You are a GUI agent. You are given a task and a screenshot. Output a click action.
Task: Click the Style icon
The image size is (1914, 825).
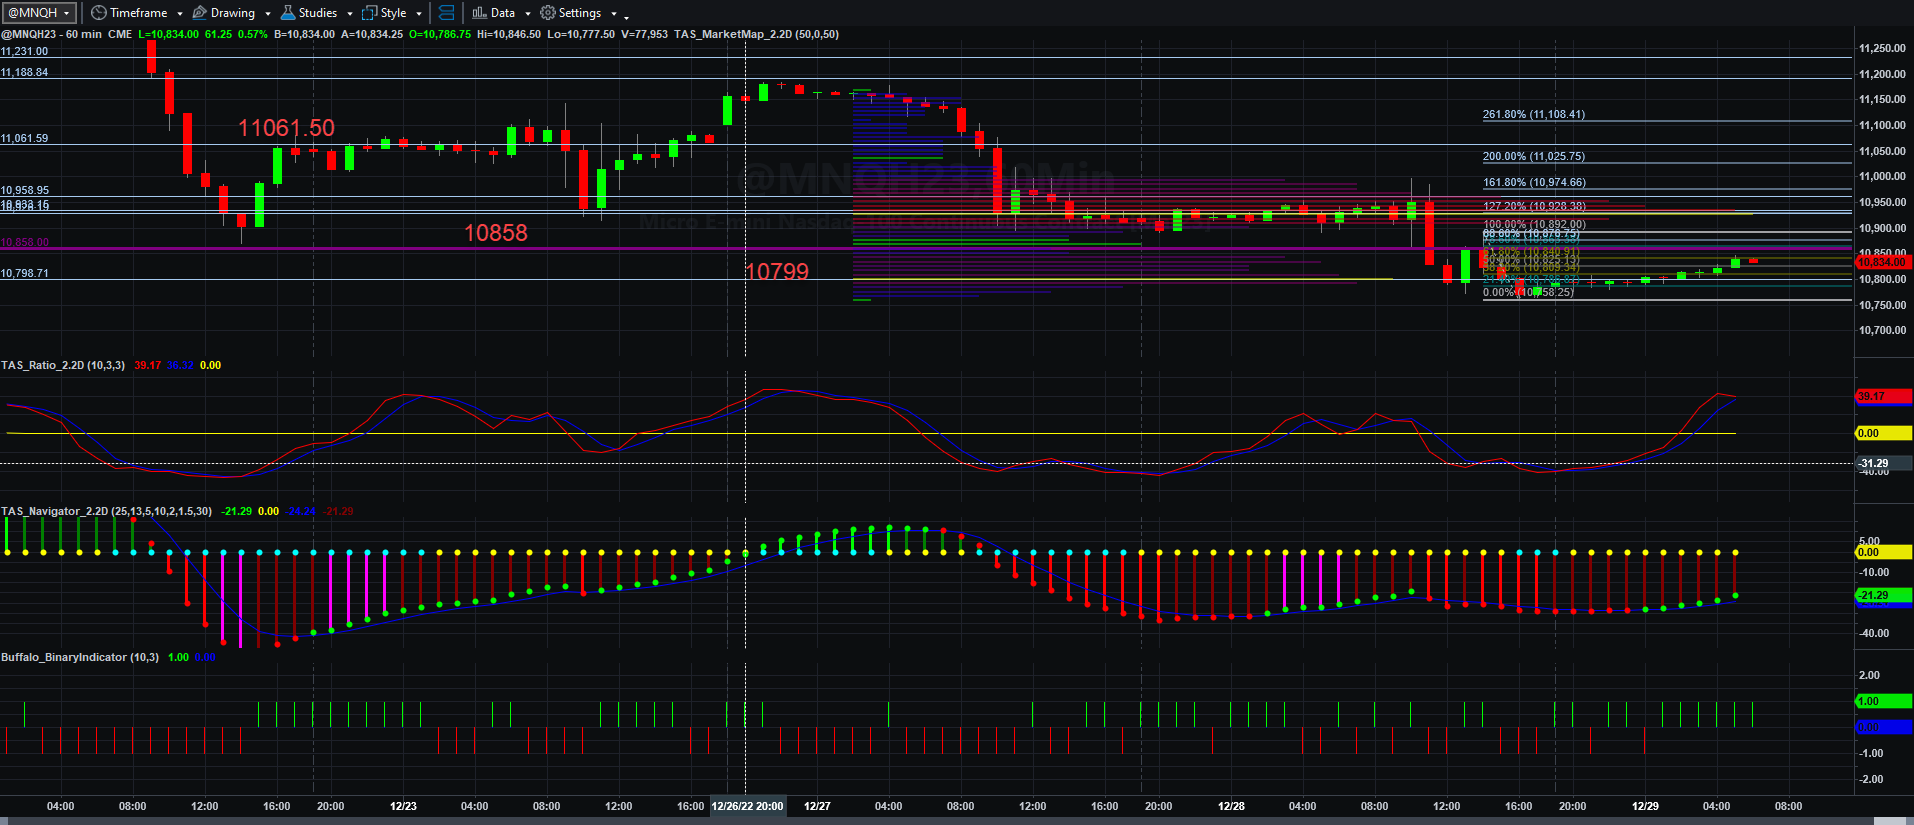(370, 13)
